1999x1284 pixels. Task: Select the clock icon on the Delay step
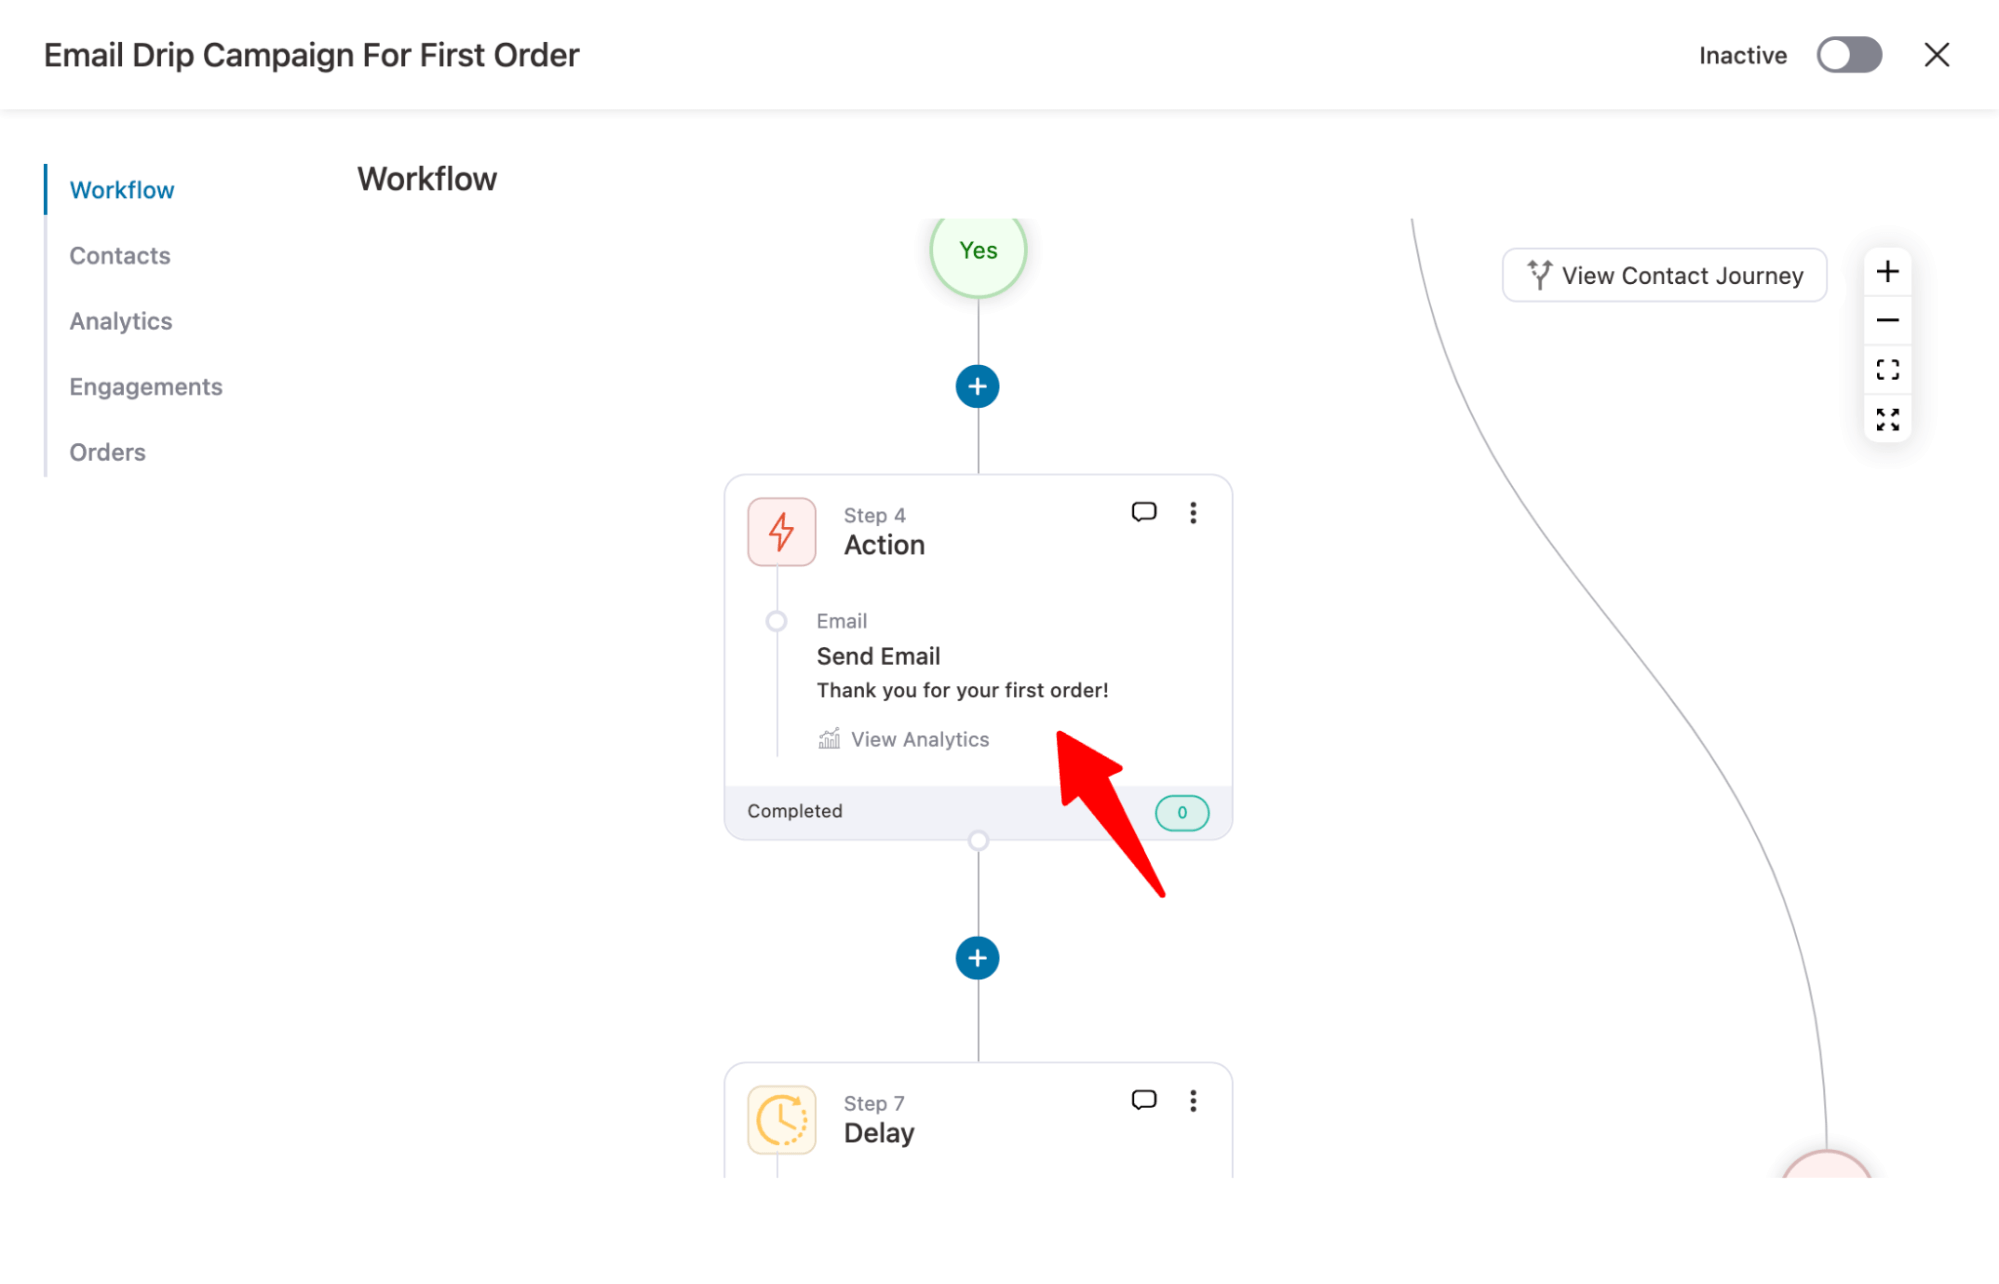781,1119
